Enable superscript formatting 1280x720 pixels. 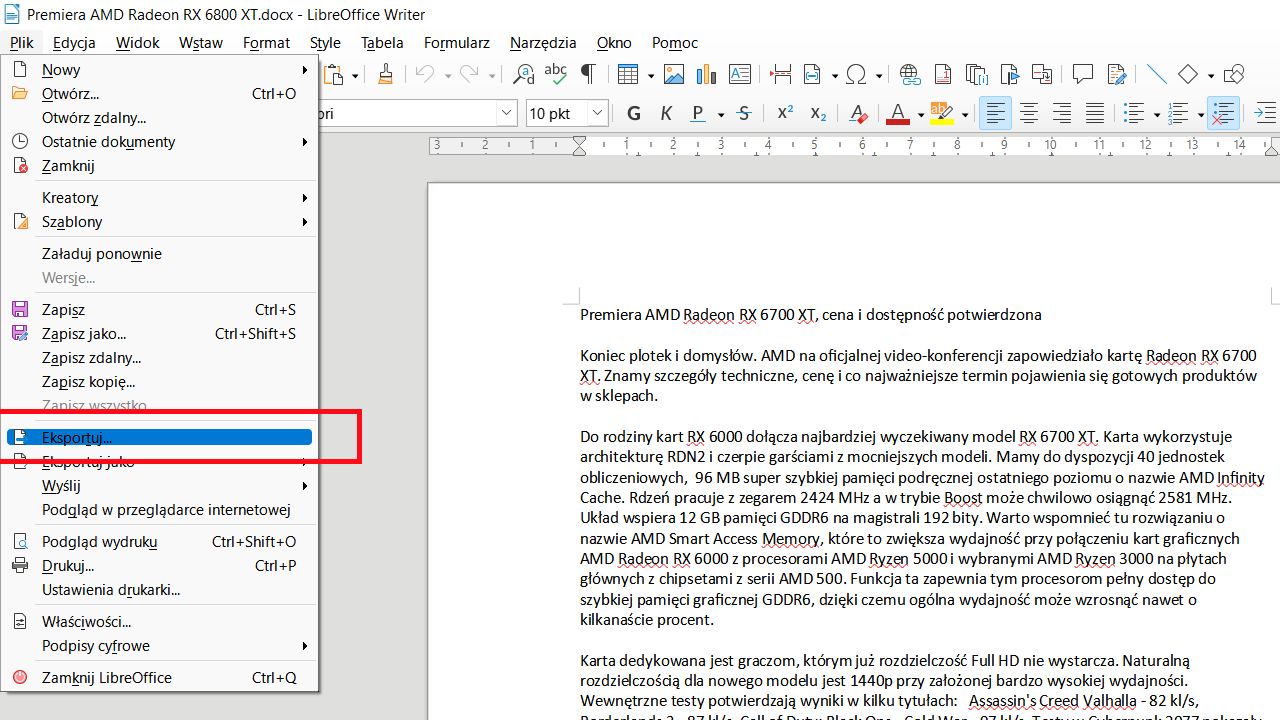784,113
